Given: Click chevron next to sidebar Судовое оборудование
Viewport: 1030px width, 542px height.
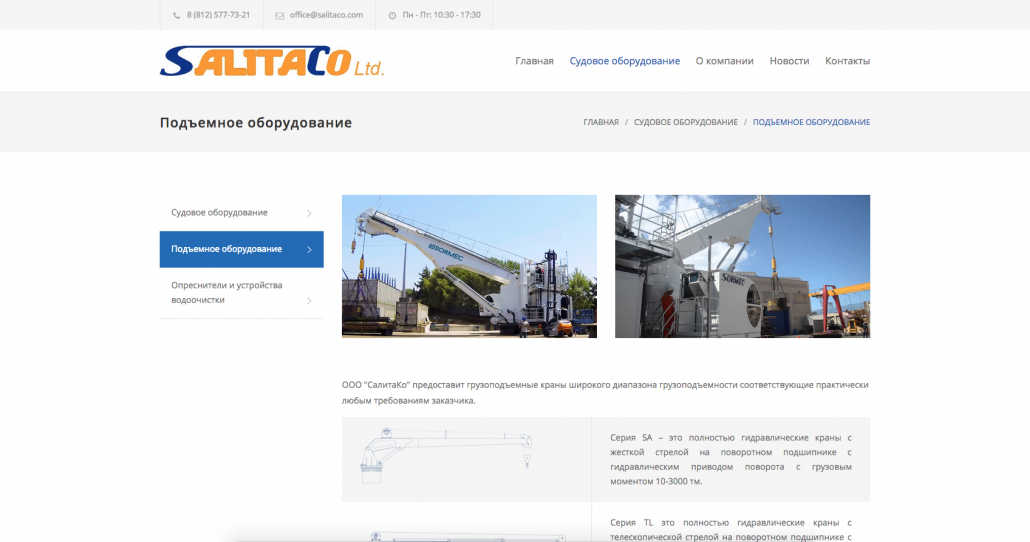Looking at the screenshot, I should coord(309,214).
